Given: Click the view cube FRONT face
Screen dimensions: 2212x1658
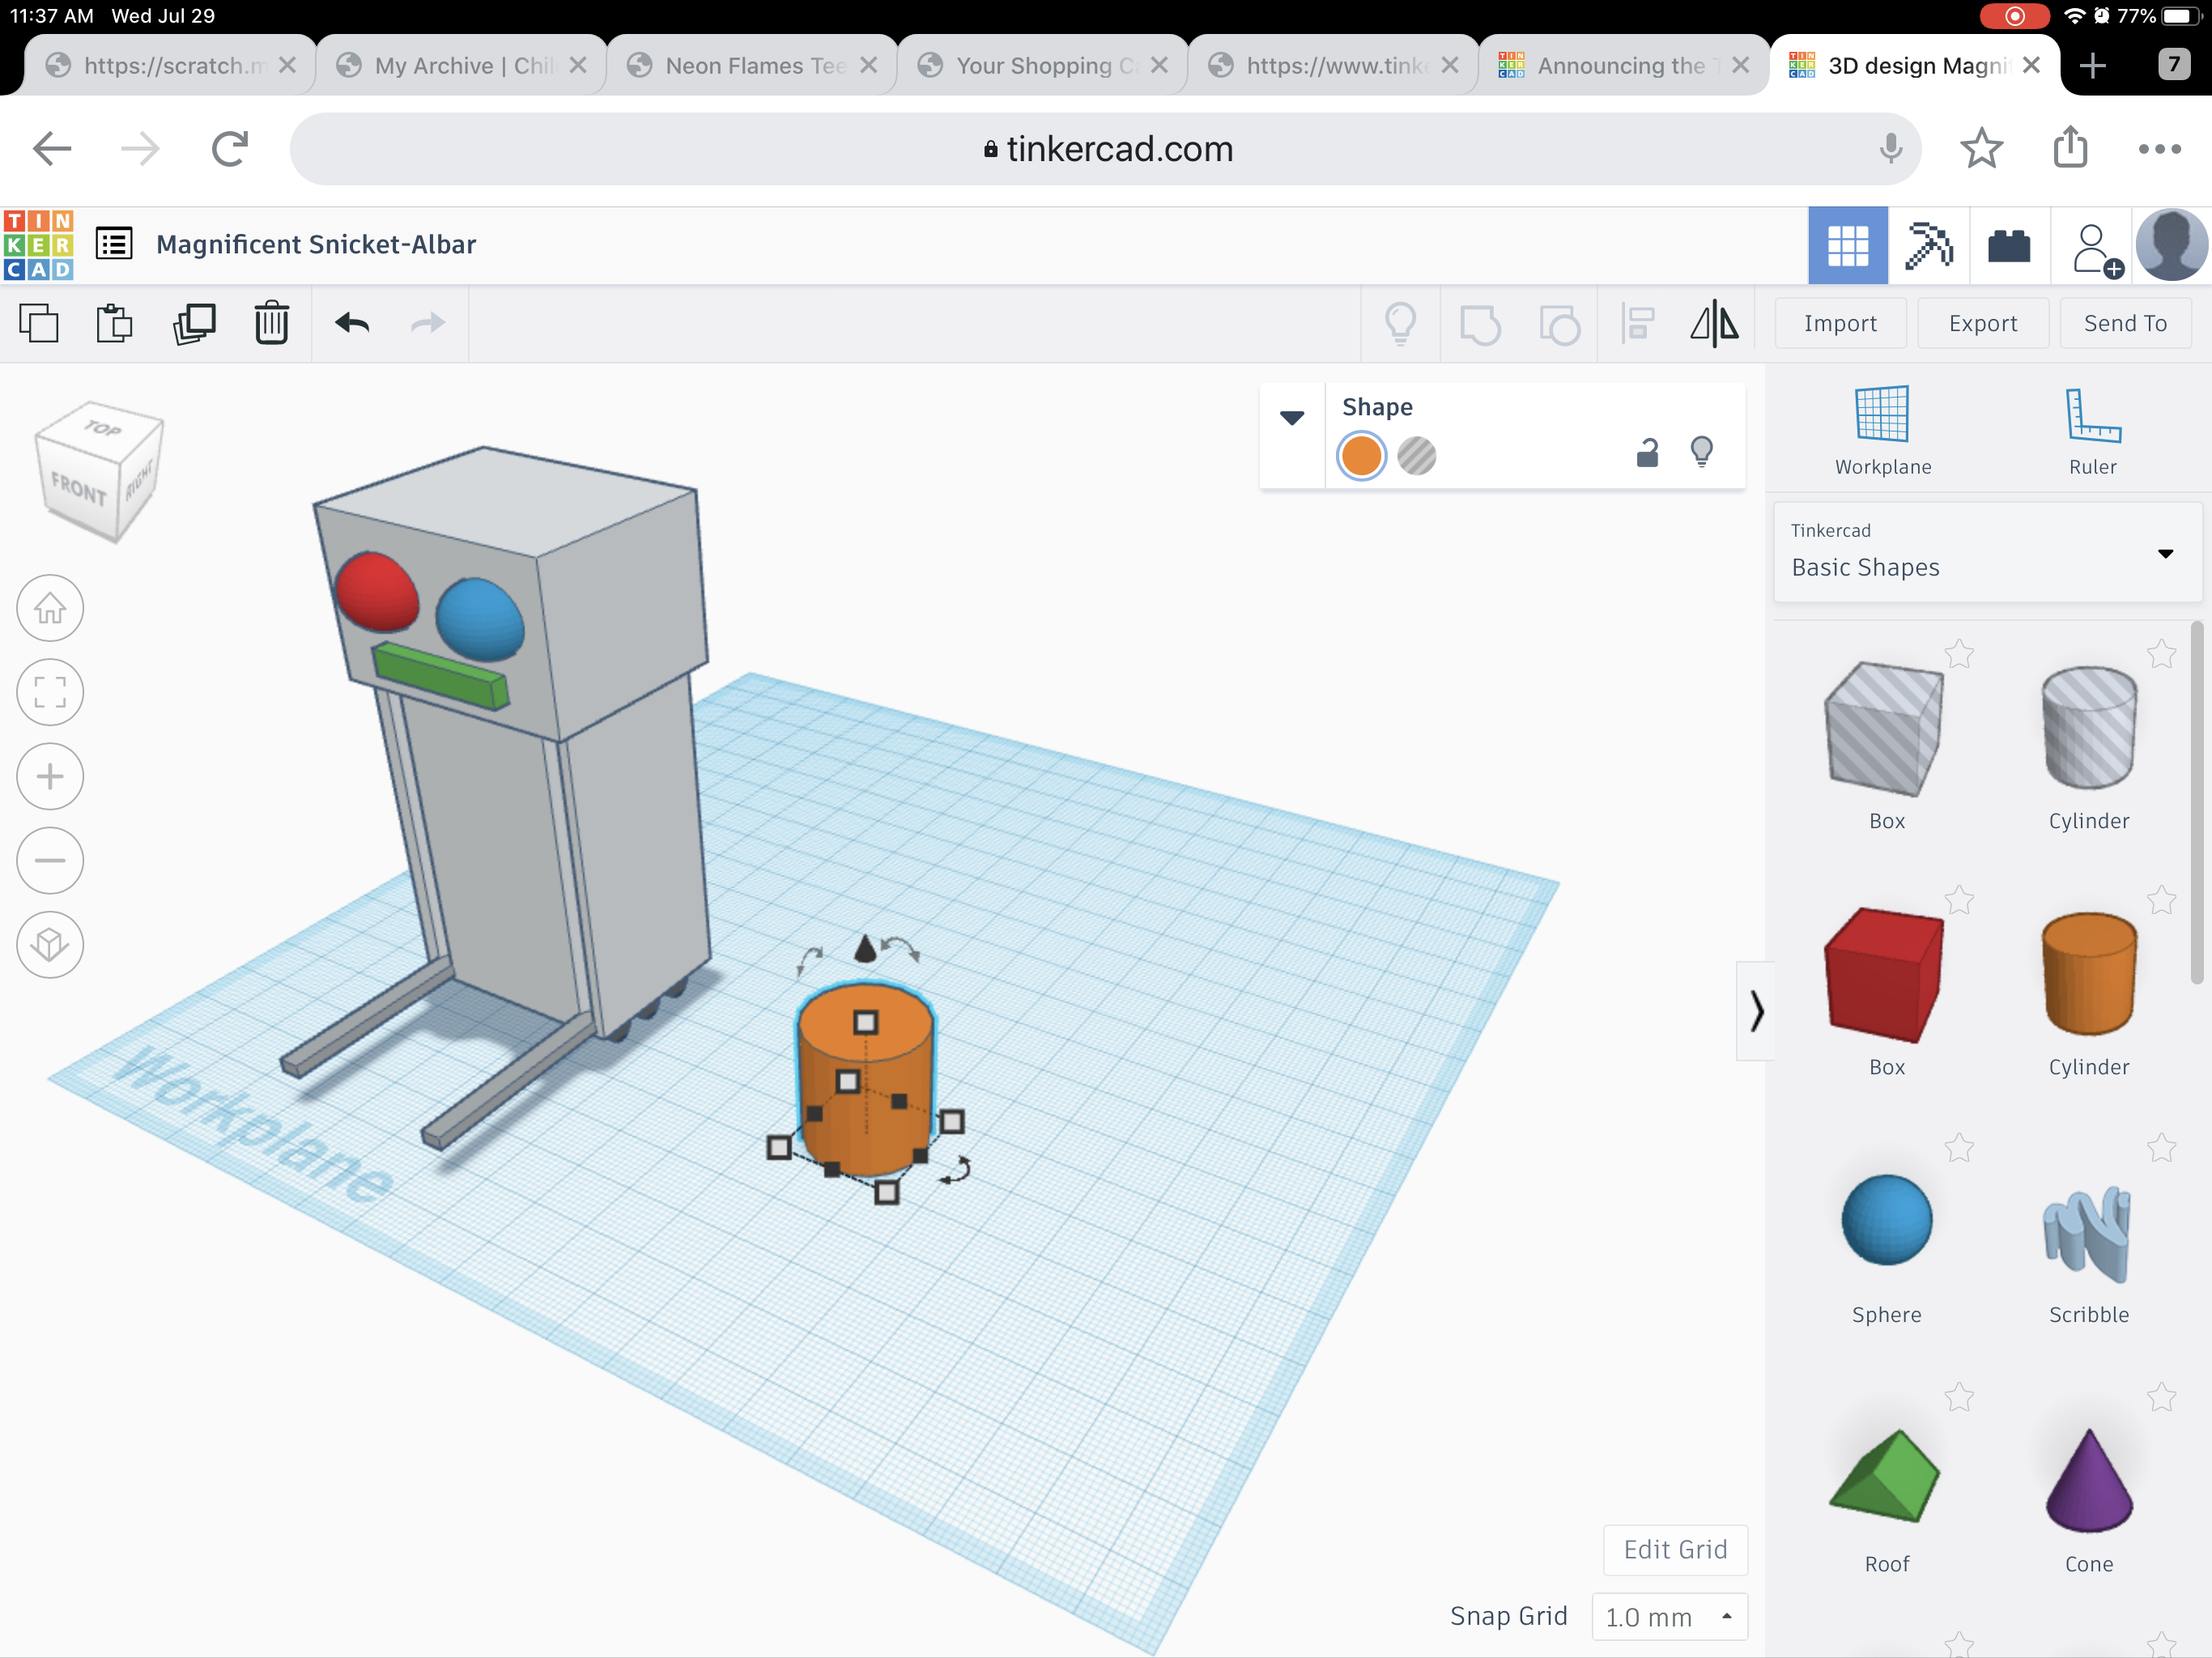Looking at the screenshot, I should click(x=78, y=491).
